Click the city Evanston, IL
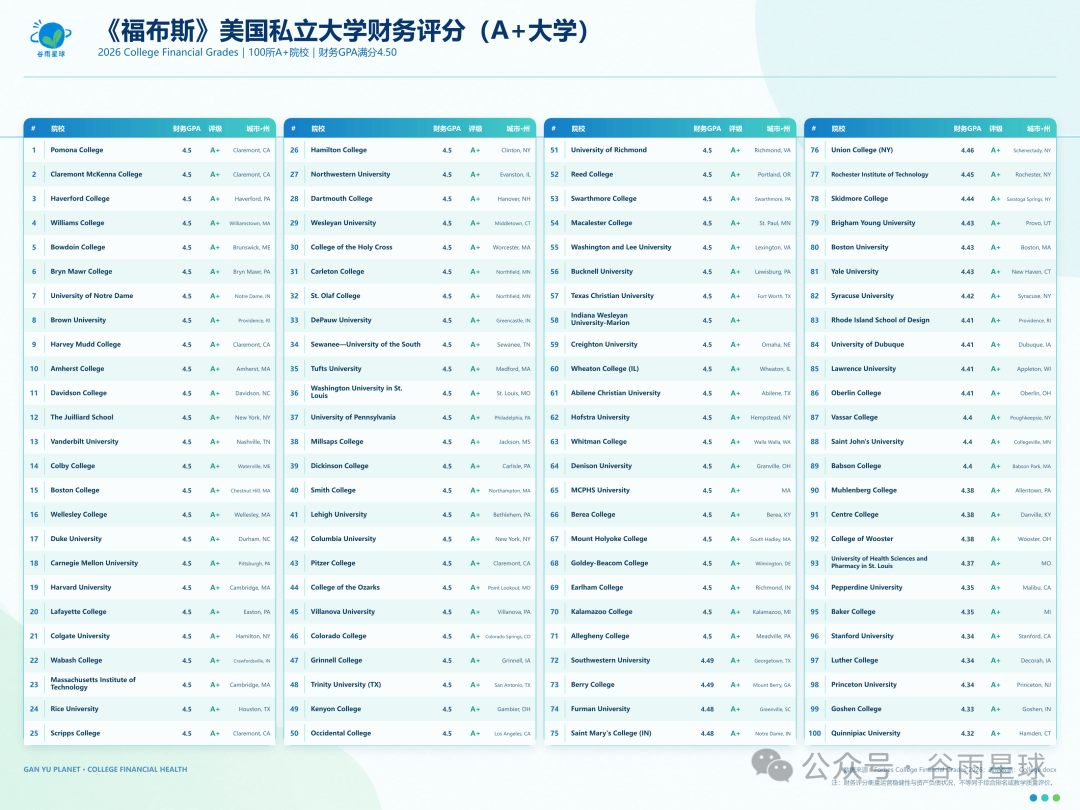 click(515, 175)
